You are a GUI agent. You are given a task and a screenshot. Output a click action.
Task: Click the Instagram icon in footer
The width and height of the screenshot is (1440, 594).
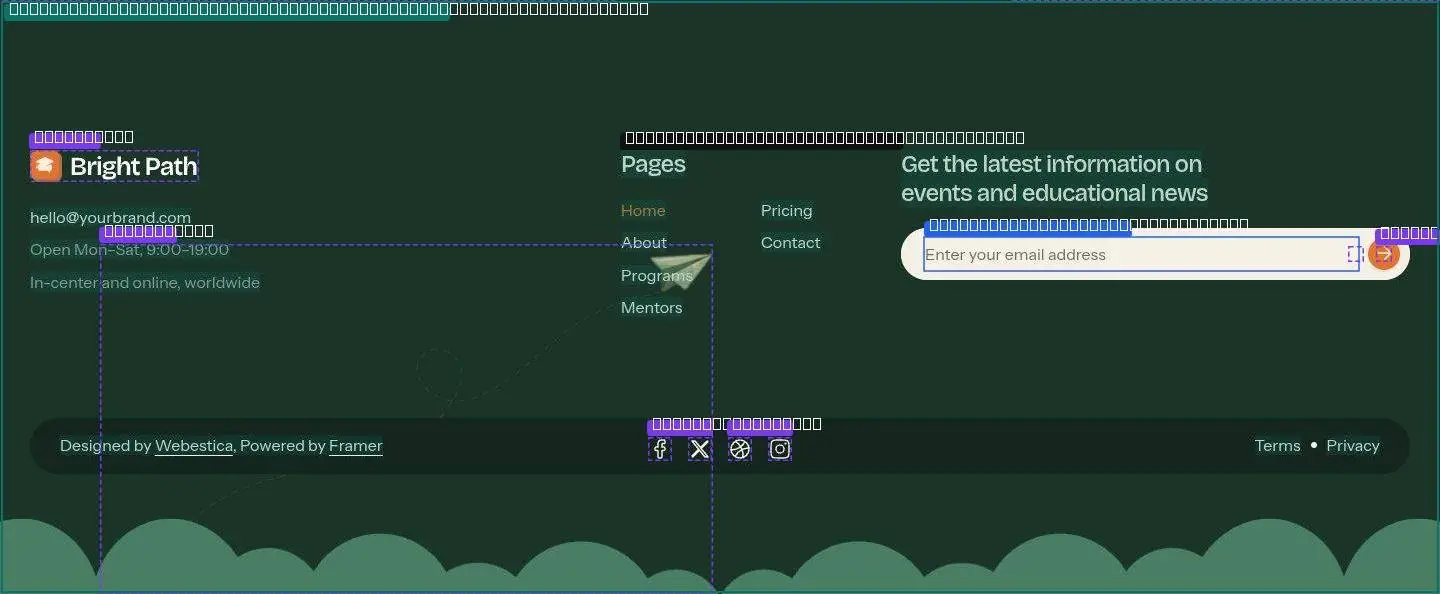click(780, 449)
